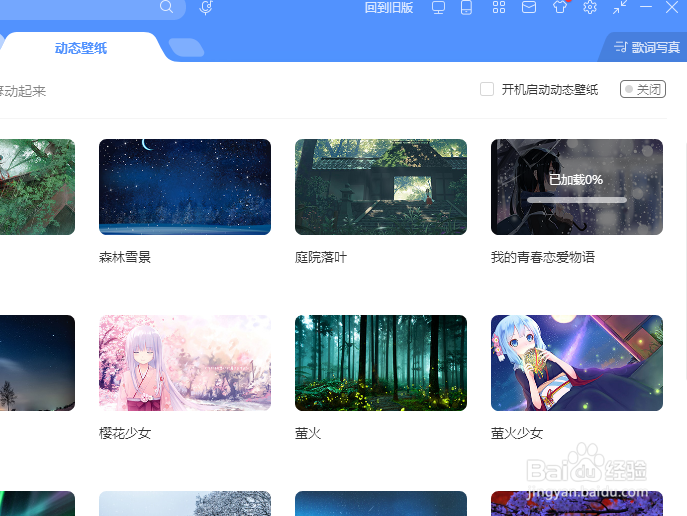The height and width of the screenshot is (516, 687).
Task: Open the desktop monitor mode icon
Action: tap(438, 7)
